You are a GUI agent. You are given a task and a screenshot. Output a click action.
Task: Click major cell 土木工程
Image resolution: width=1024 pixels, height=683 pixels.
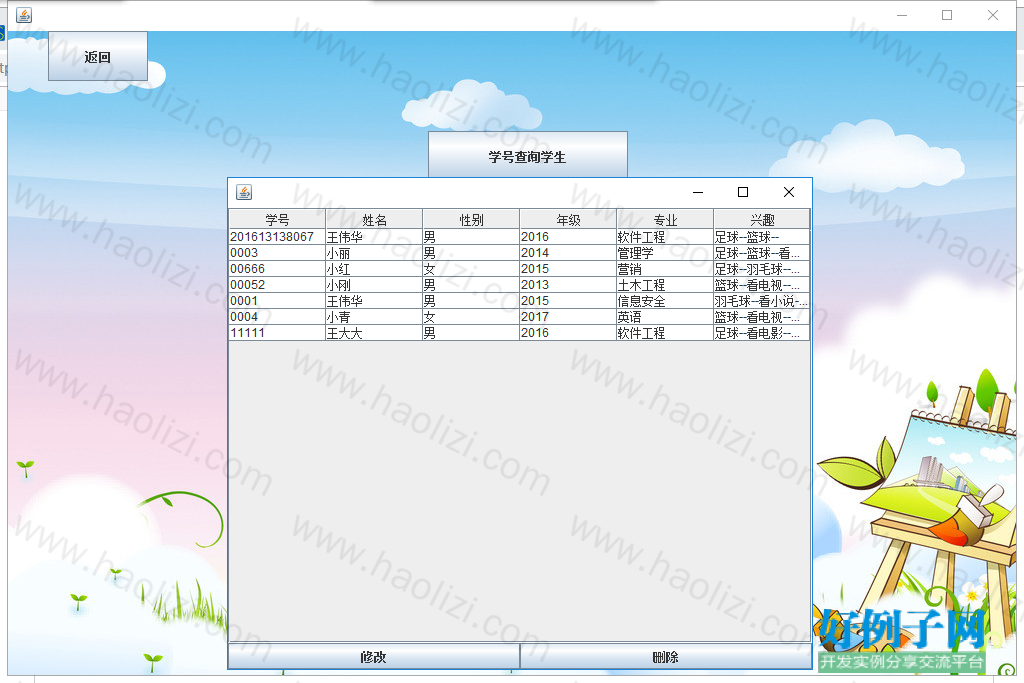pyautogui.click(x=665, y=285)
